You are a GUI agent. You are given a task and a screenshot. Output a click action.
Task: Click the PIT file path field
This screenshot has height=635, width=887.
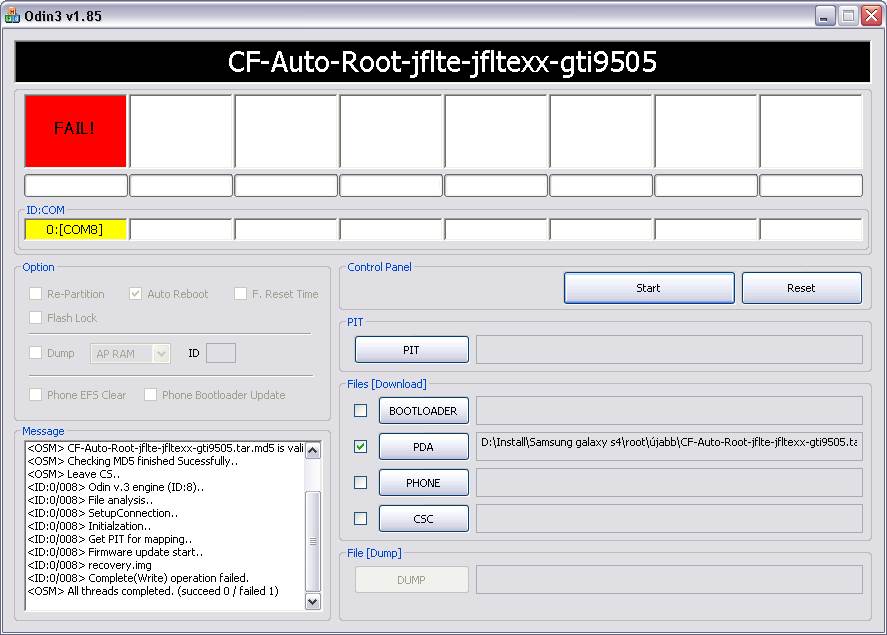pyautogui.click(x=669, y=349)
